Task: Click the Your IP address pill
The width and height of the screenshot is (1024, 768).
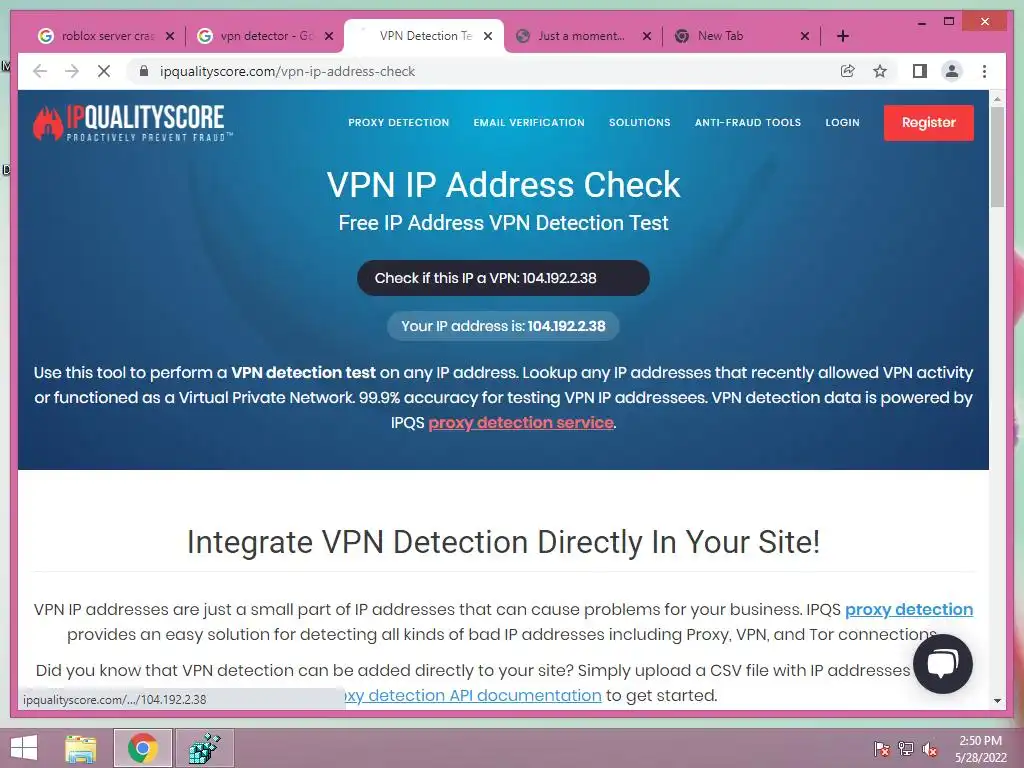Action: click(x=503, y=326)
